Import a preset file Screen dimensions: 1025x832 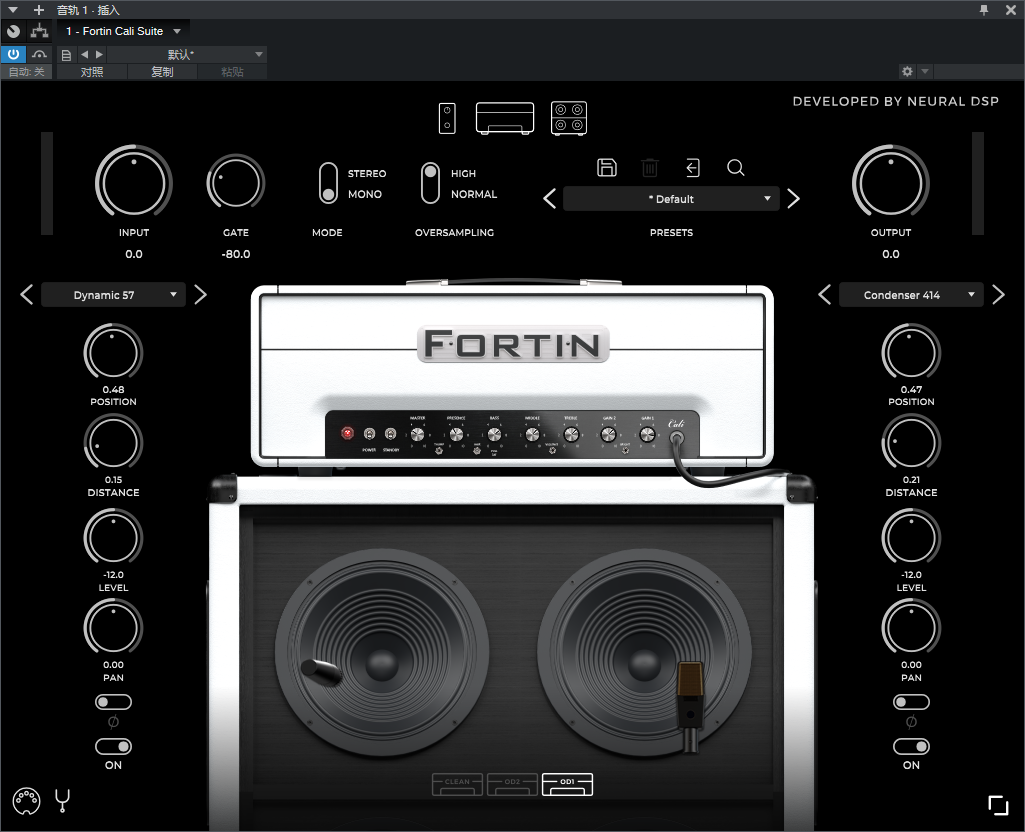[x=693, y=168]
